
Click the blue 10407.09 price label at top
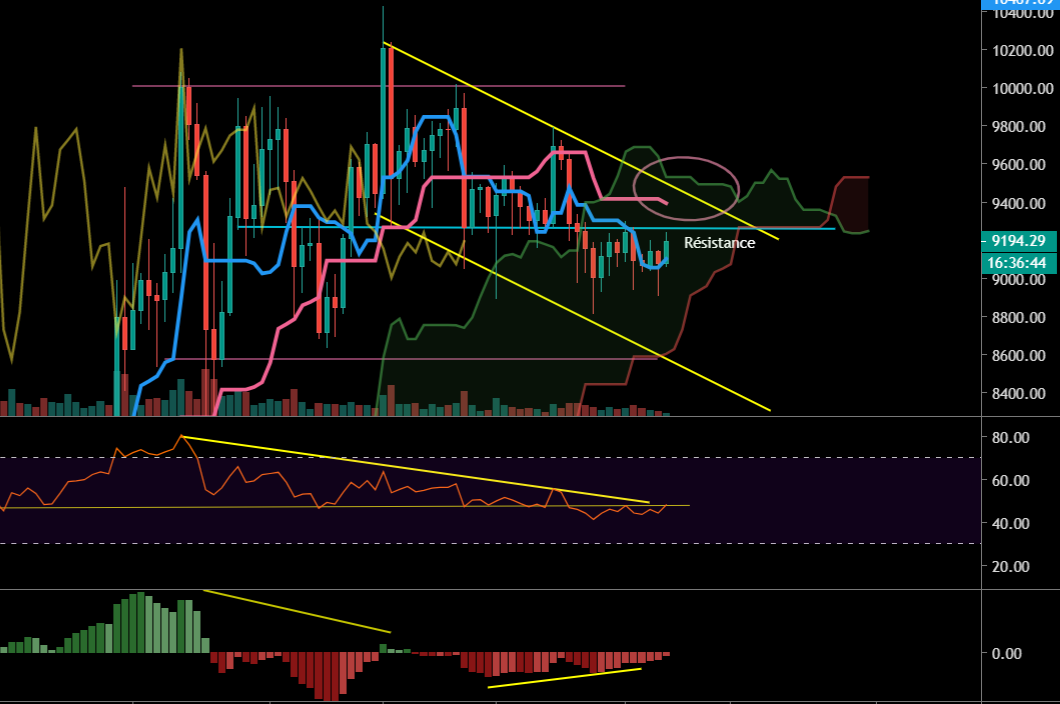pyautogui.click(x=1017, y=5)
